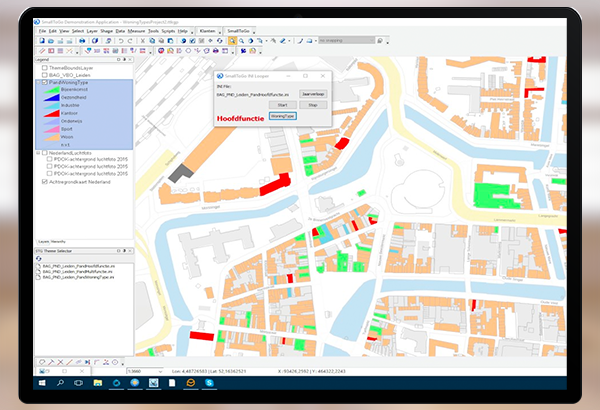Collapse the NederlandLuchtfoto group
The width and height of the screenshot is (600, 410).
click(38, 153)
